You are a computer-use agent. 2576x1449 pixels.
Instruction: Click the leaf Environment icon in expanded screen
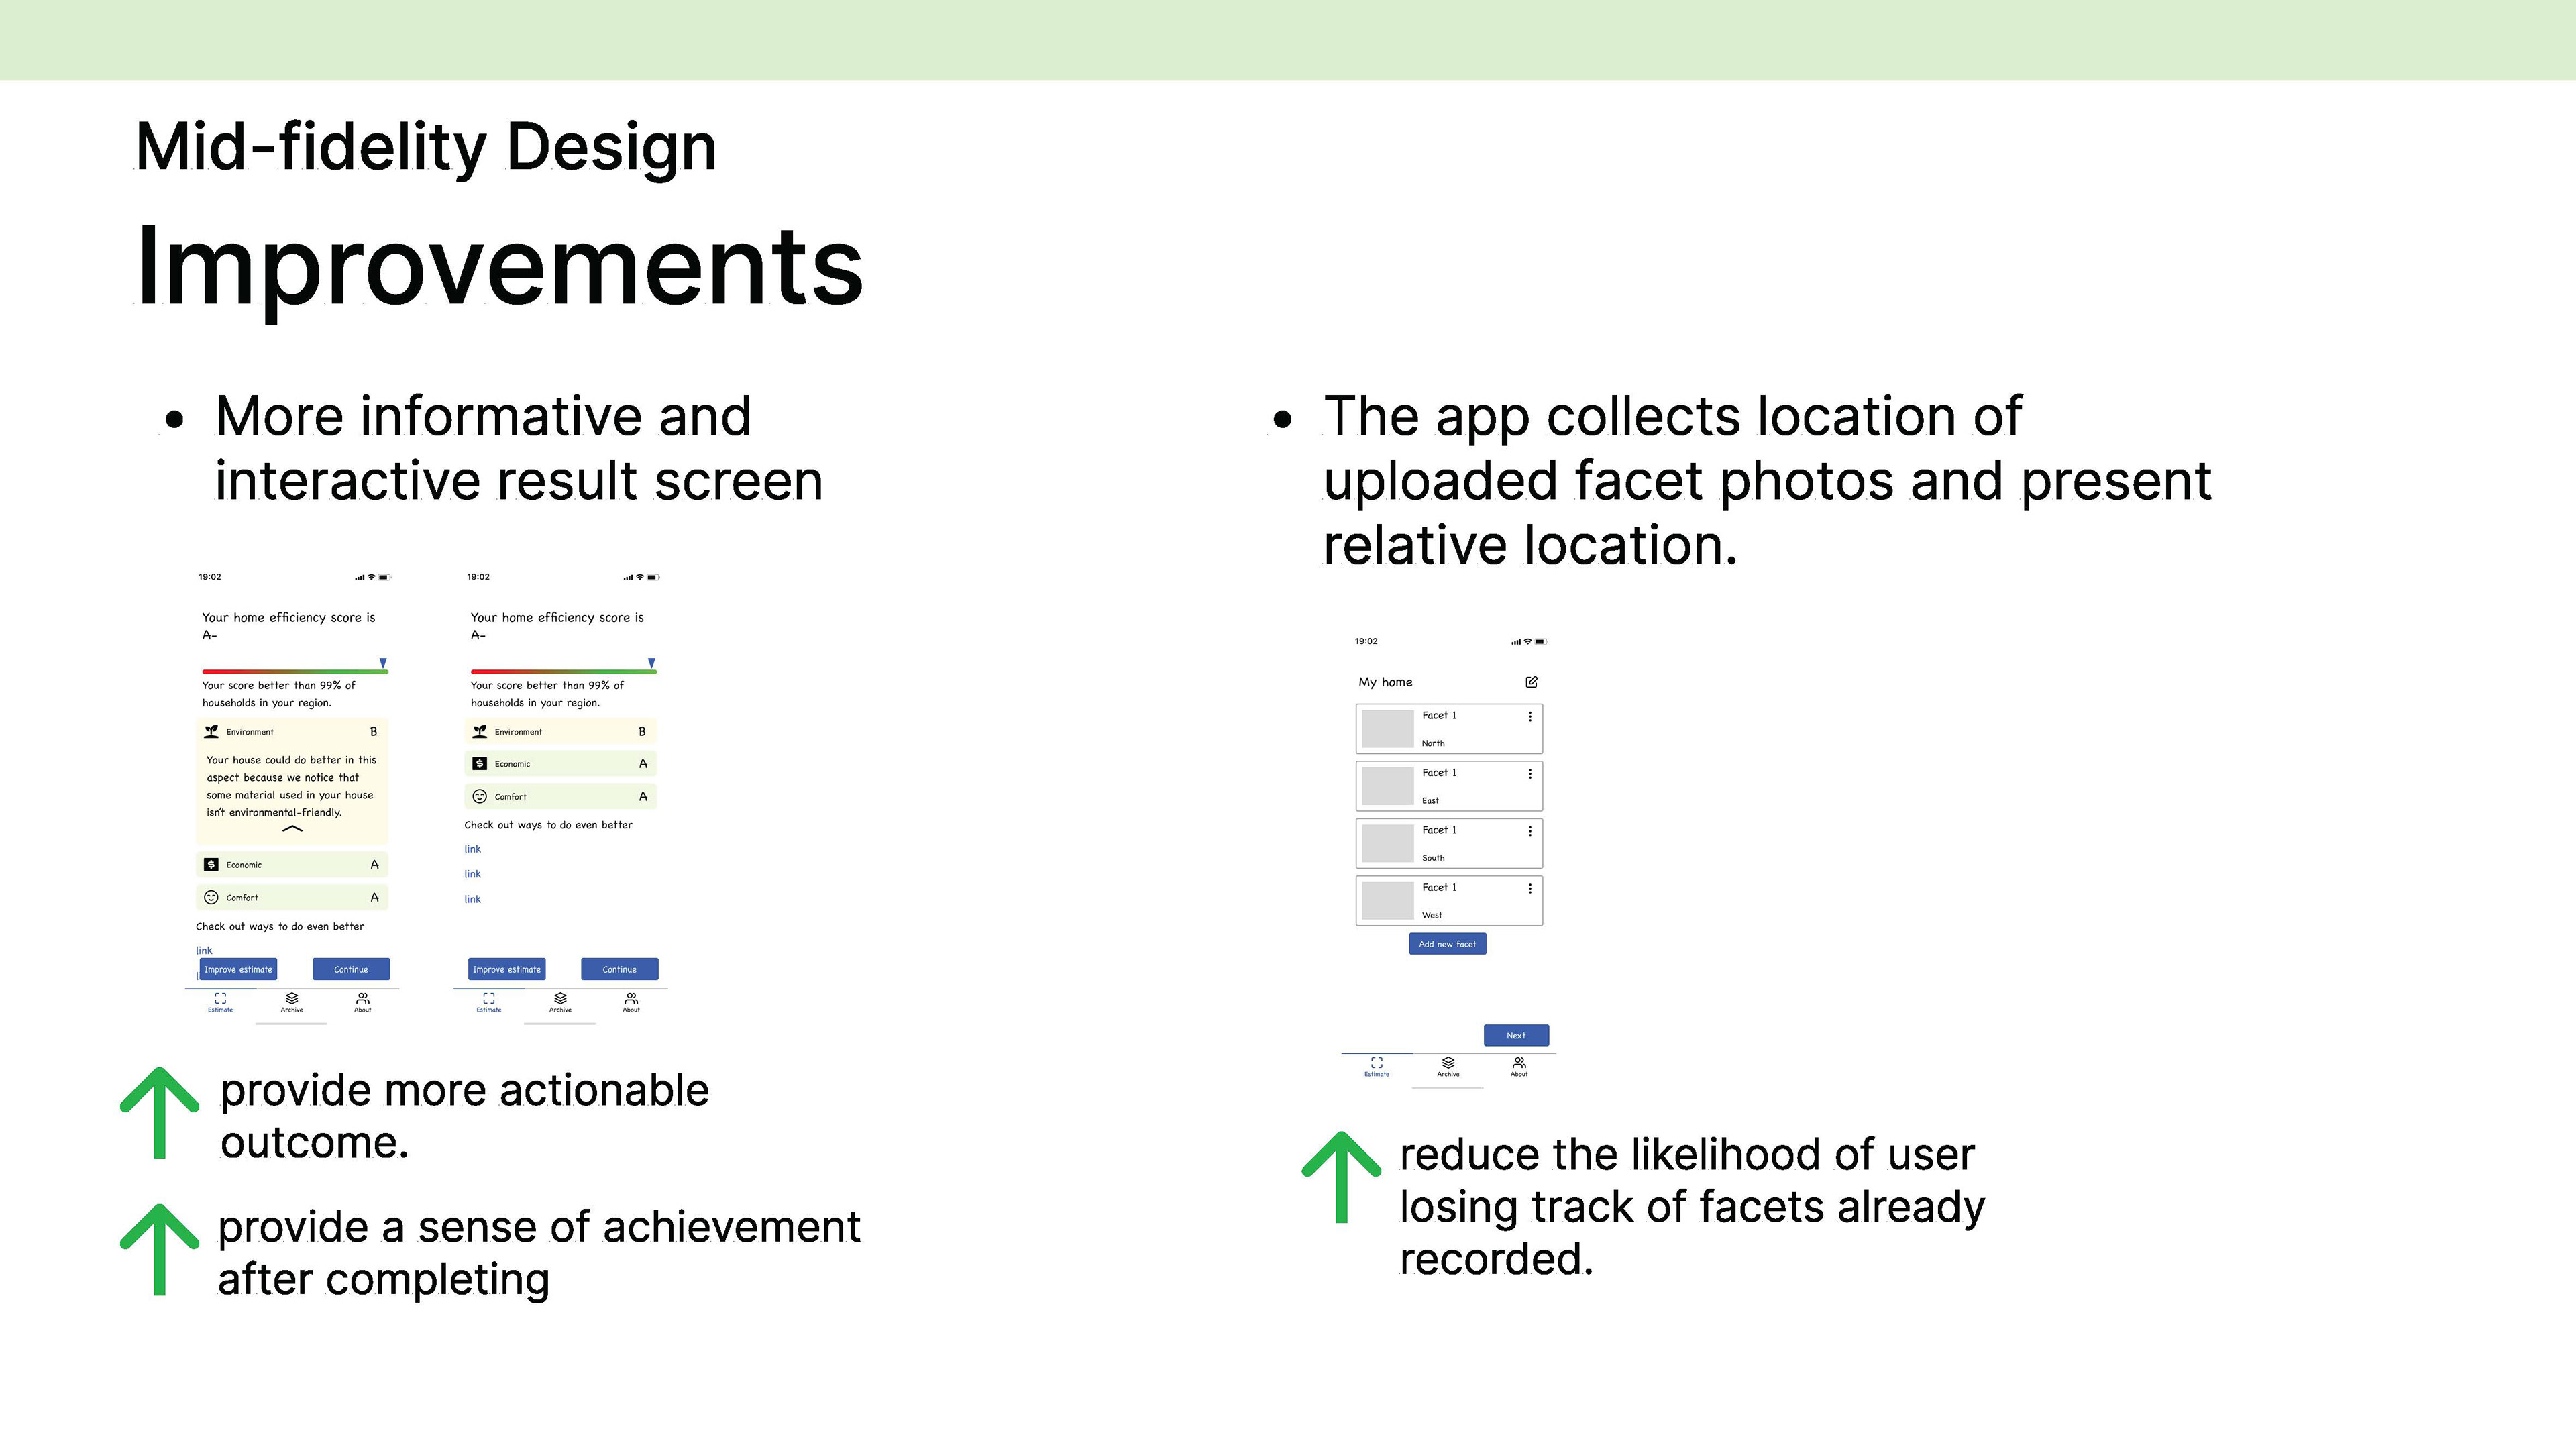(x=211, y=732)
